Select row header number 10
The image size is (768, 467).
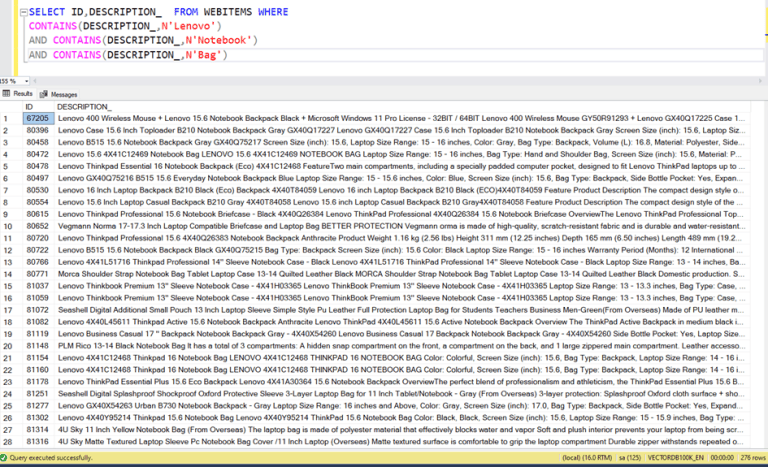(11, 226)
